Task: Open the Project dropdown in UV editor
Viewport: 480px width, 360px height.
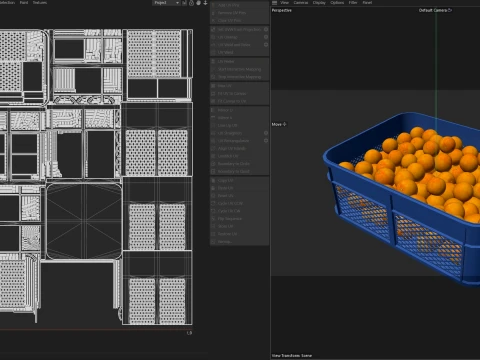Action: 167,3
